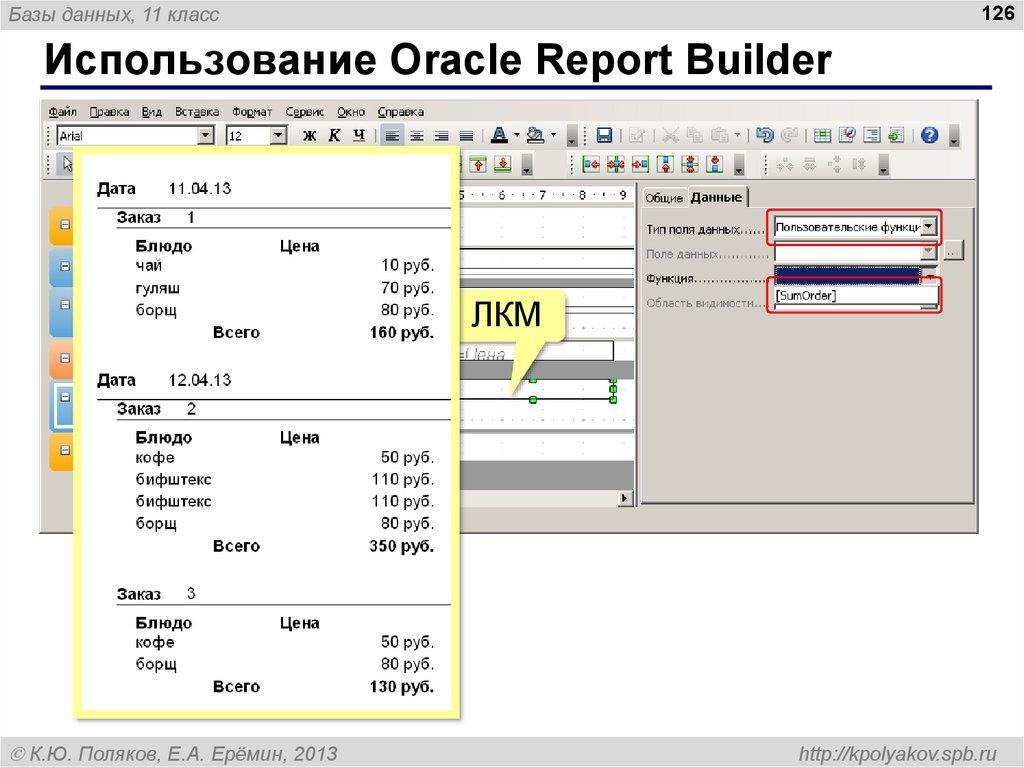
Task: Toggle bold formatting (Ж)
Action: [311, 135]
